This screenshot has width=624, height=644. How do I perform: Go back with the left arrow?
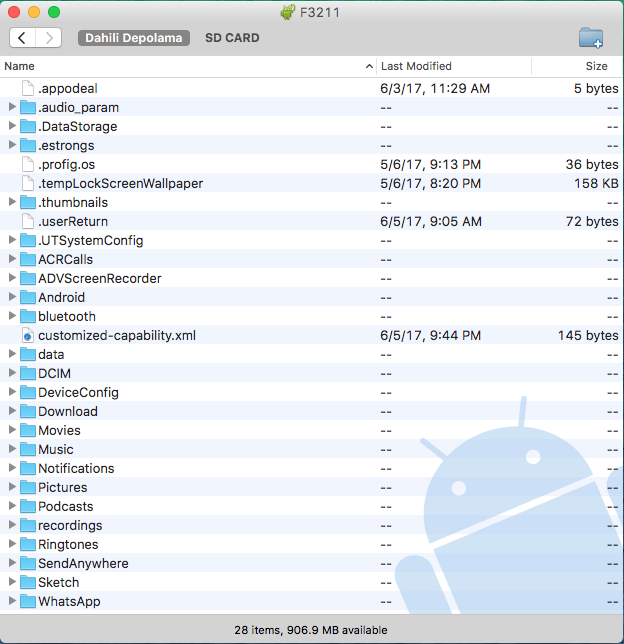23,38
